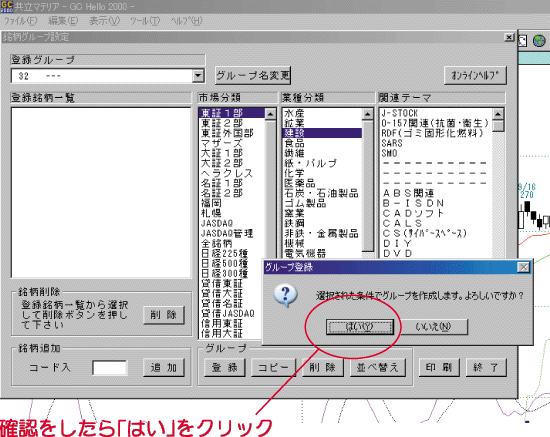The width and height of the screenshot is (550, 437).
Task: Click the 追加 button
Action: pyautogui.click(x=164, y=368)
